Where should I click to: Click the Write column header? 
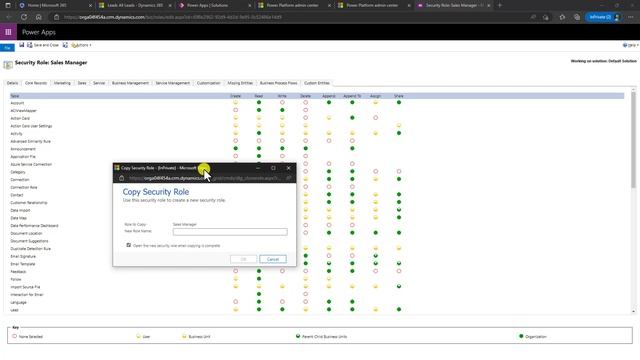click(282, 96)
